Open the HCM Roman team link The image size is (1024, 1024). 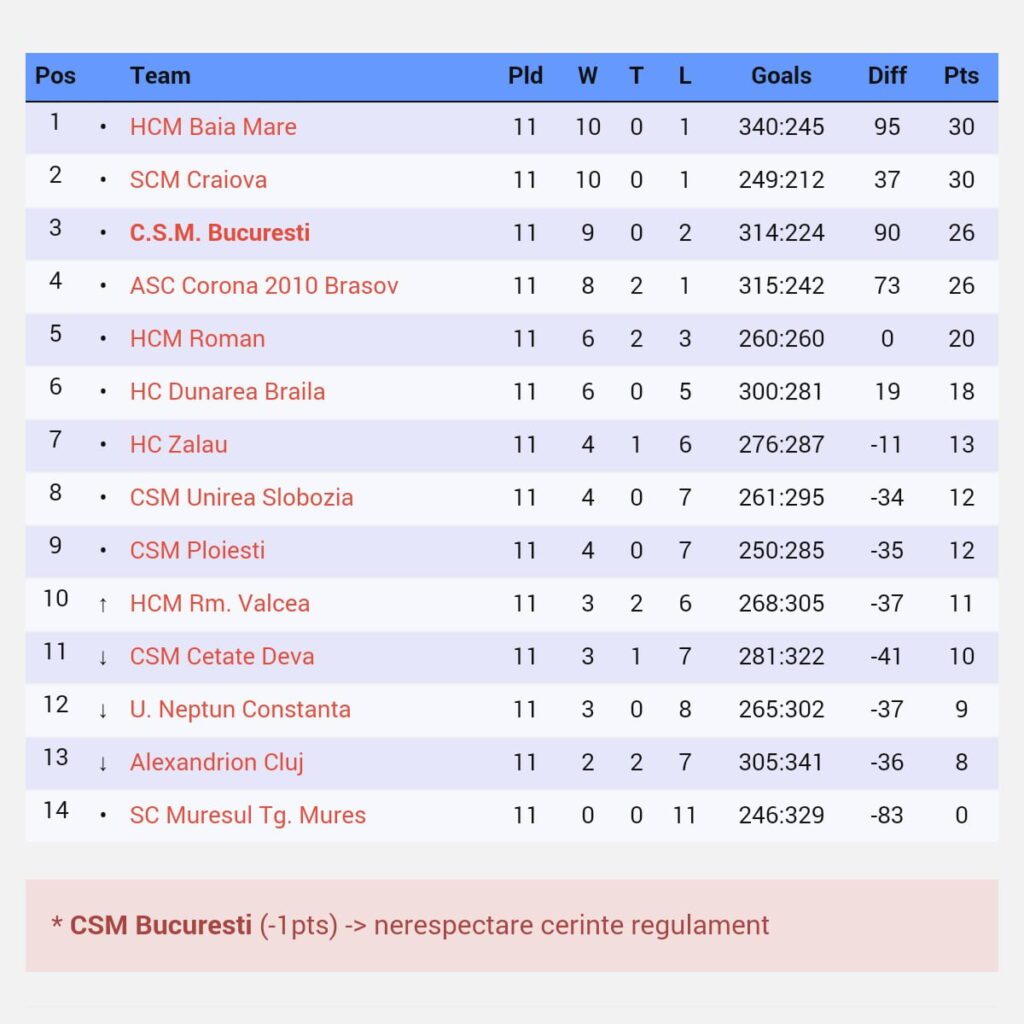click(197, 339)
